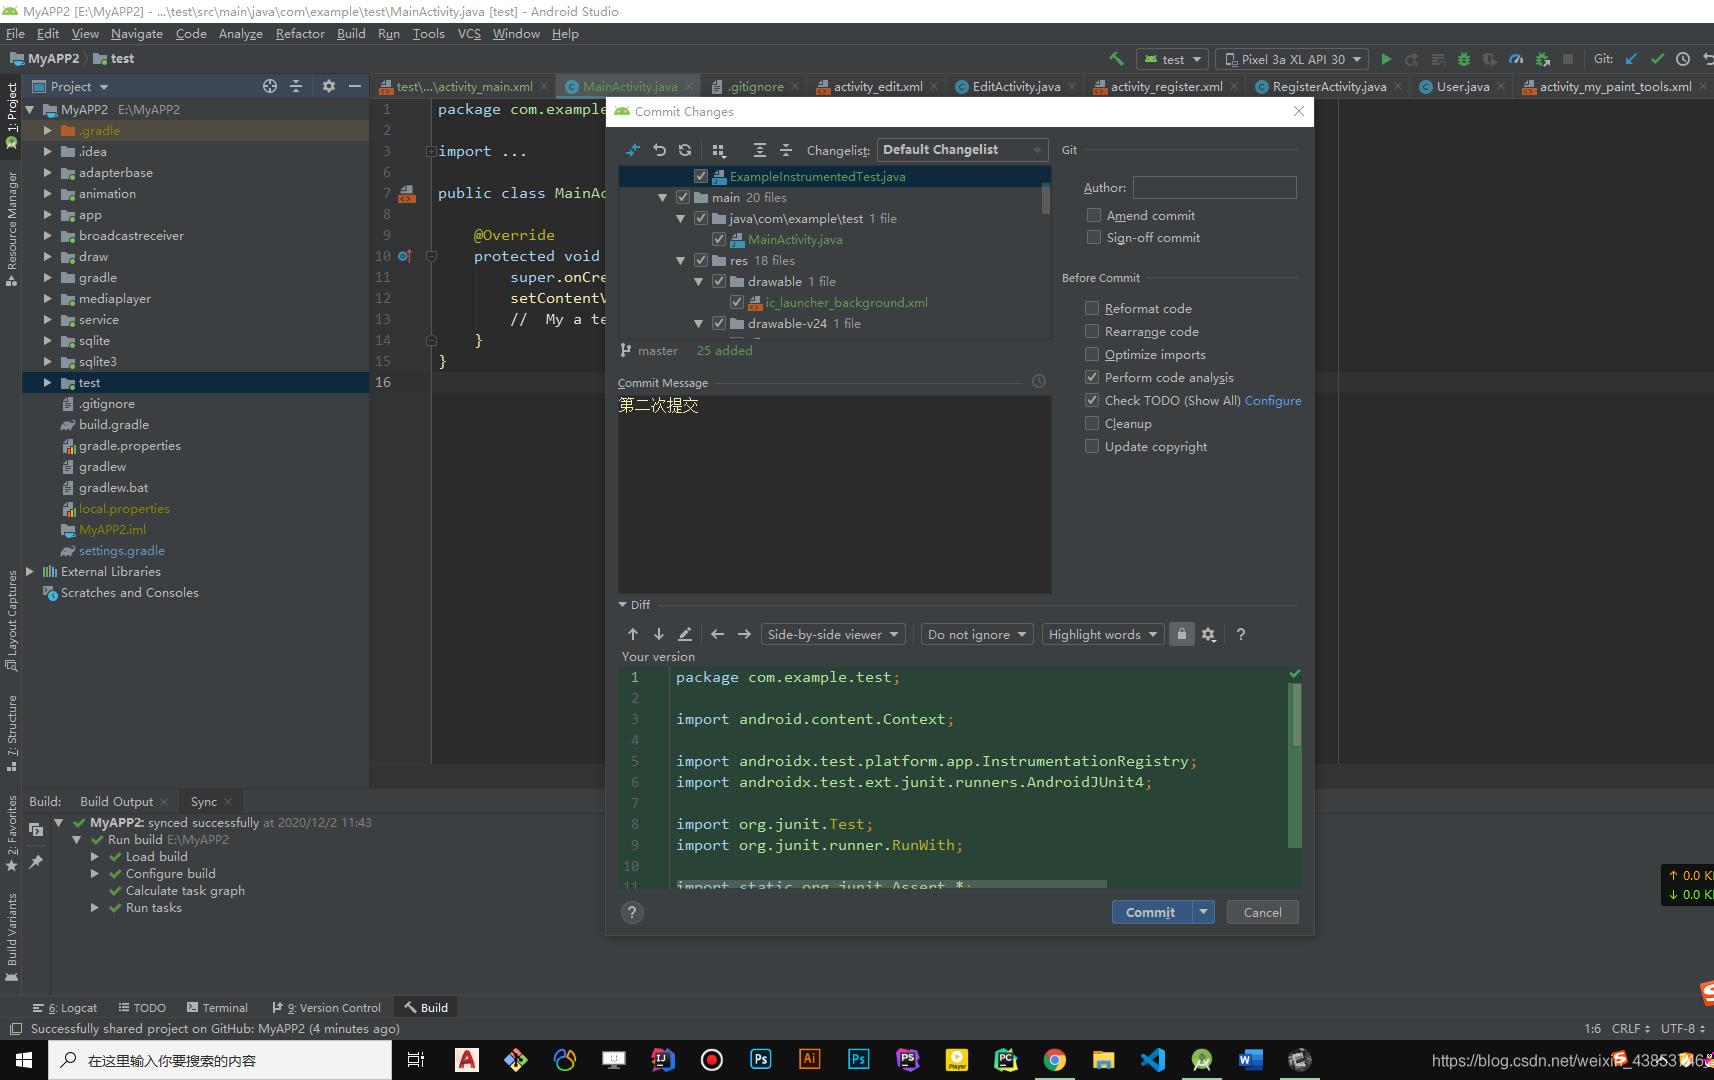The width and height of the screenshot is (1714, 1080).
Task: Open Chrome from the Windows taskbar
Action: click(1055, 1060)
